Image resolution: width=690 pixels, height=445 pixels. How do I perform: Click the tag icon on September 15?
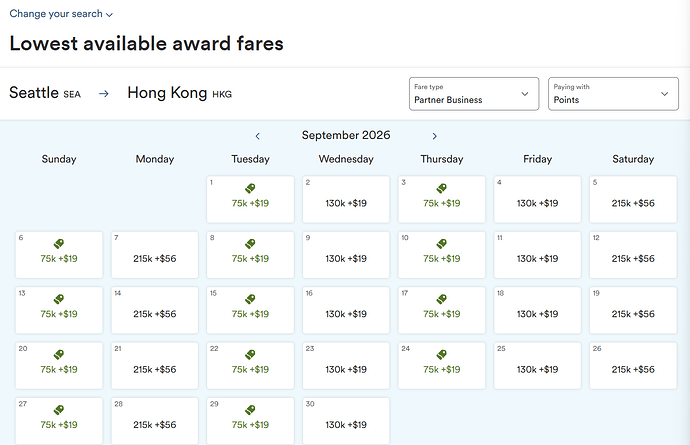(250, 299)
